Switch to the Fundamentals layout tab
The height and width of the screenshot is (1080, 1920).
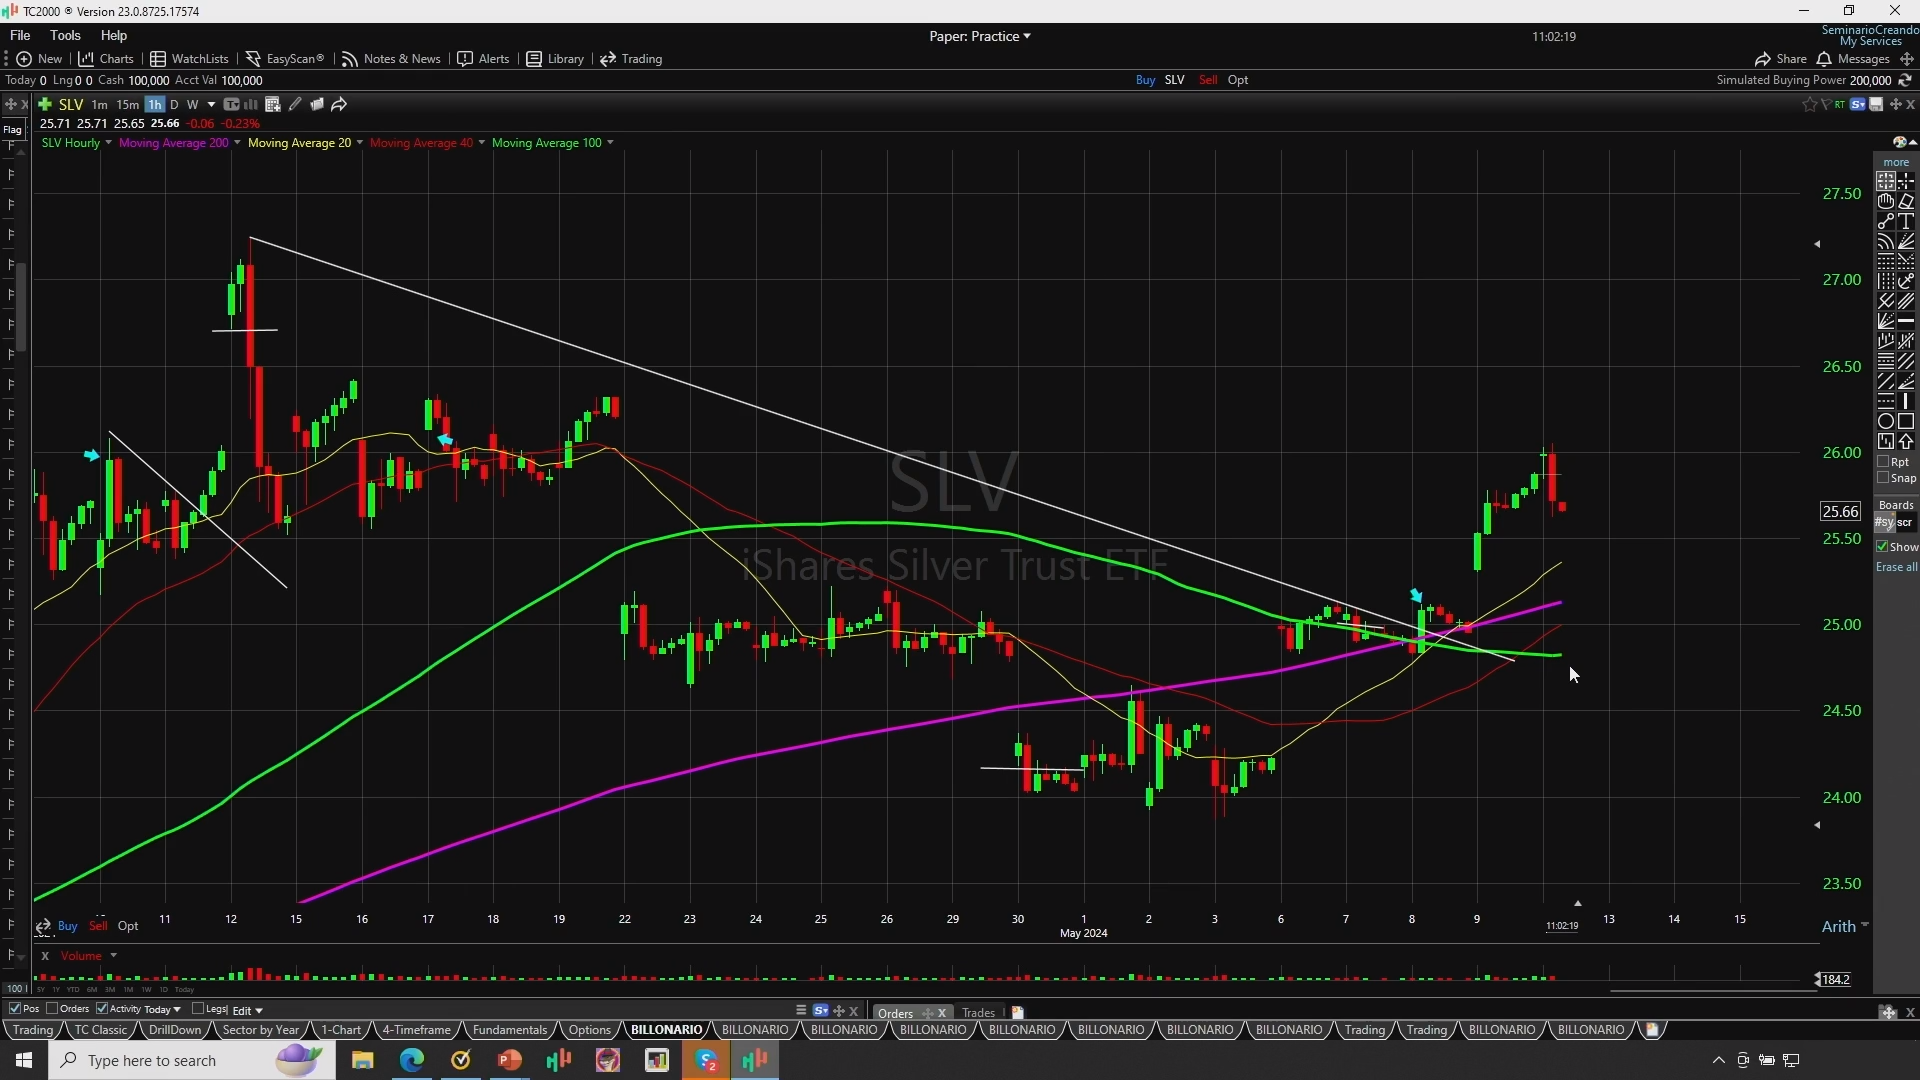(x=509, y=1030)
